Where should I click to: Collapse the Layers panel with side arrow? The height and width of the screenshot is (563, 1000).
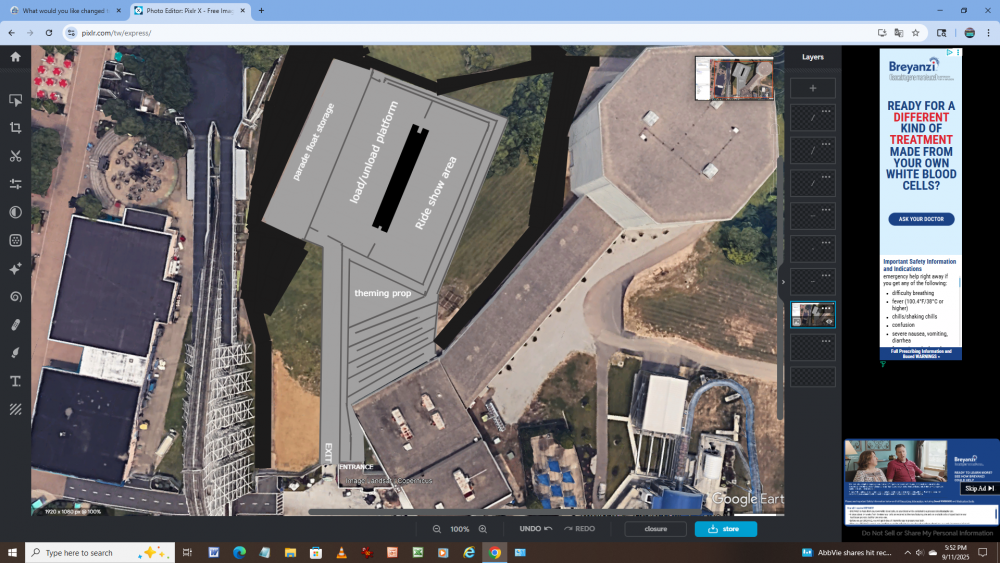(783, 282)
